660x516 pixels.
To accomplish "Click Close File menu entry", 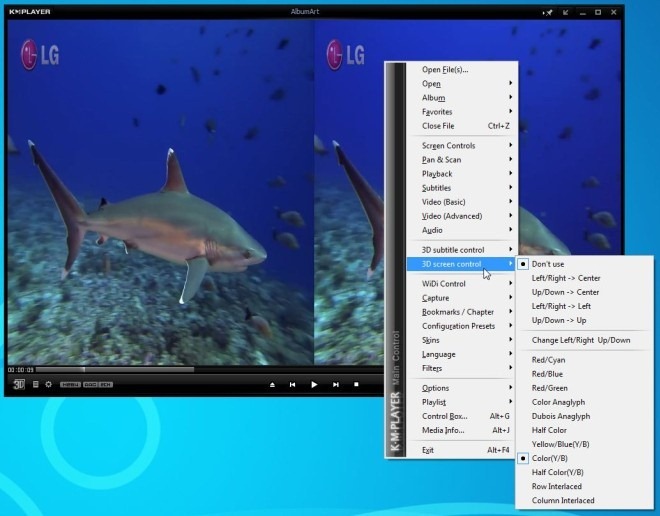I will [462, 126].
